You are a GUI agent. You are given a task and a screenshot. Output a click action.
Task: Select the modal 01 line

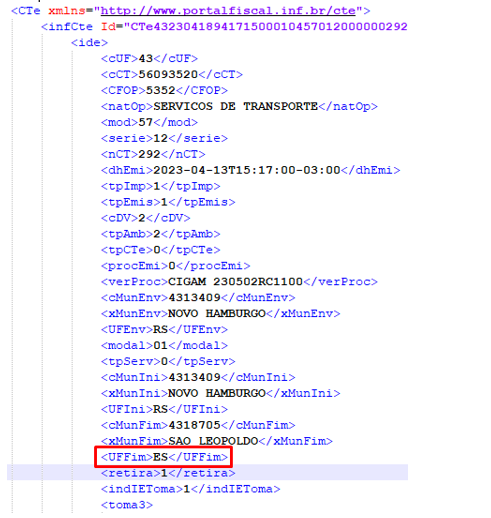[164, 345]
